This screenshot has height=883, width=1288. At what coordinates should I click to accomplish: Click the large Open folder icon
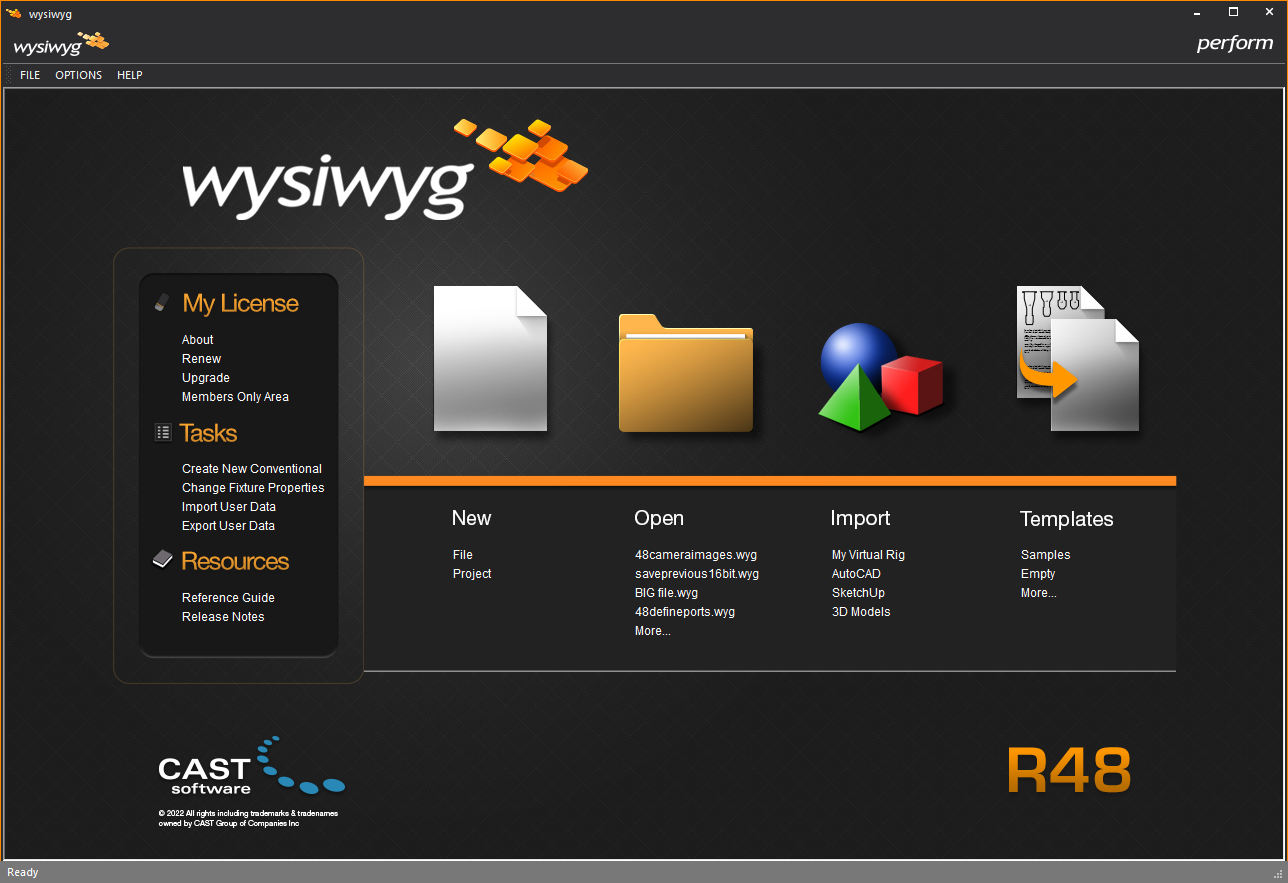pos(685,373)
